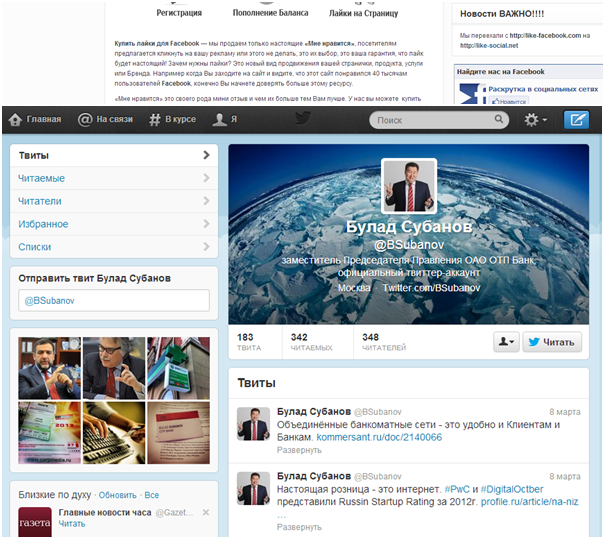
Task: Open photo of man with glasses gesturing
Action: (114, 368)
